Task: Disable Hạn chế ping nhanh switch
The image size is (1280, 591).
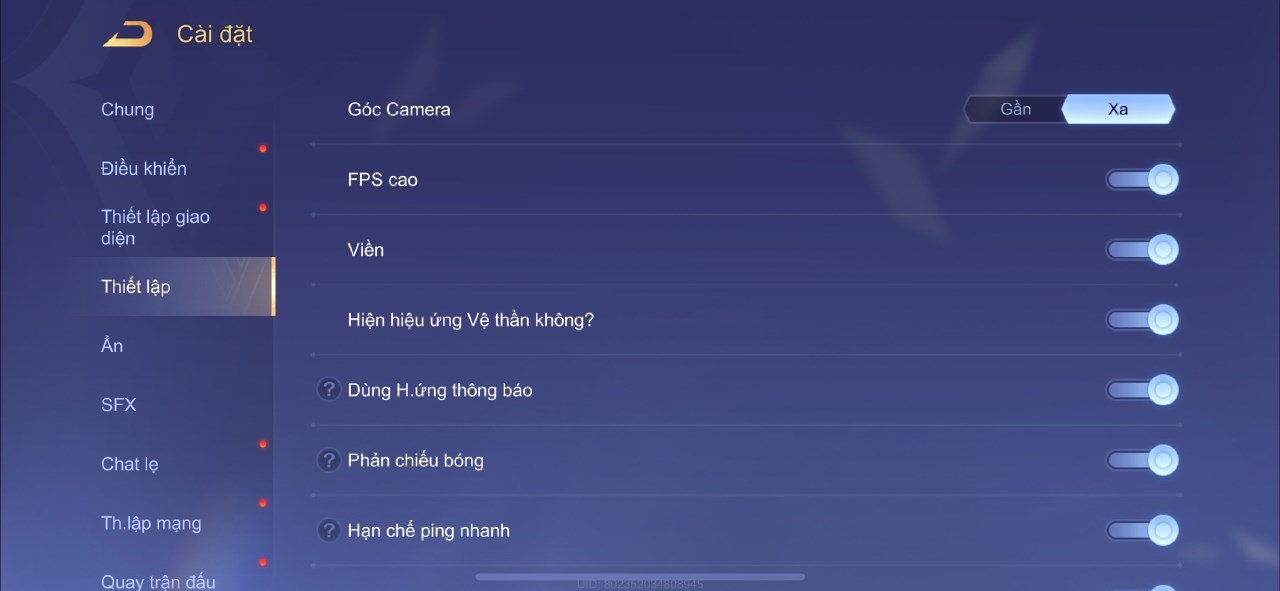Action: coord(1142,530)
